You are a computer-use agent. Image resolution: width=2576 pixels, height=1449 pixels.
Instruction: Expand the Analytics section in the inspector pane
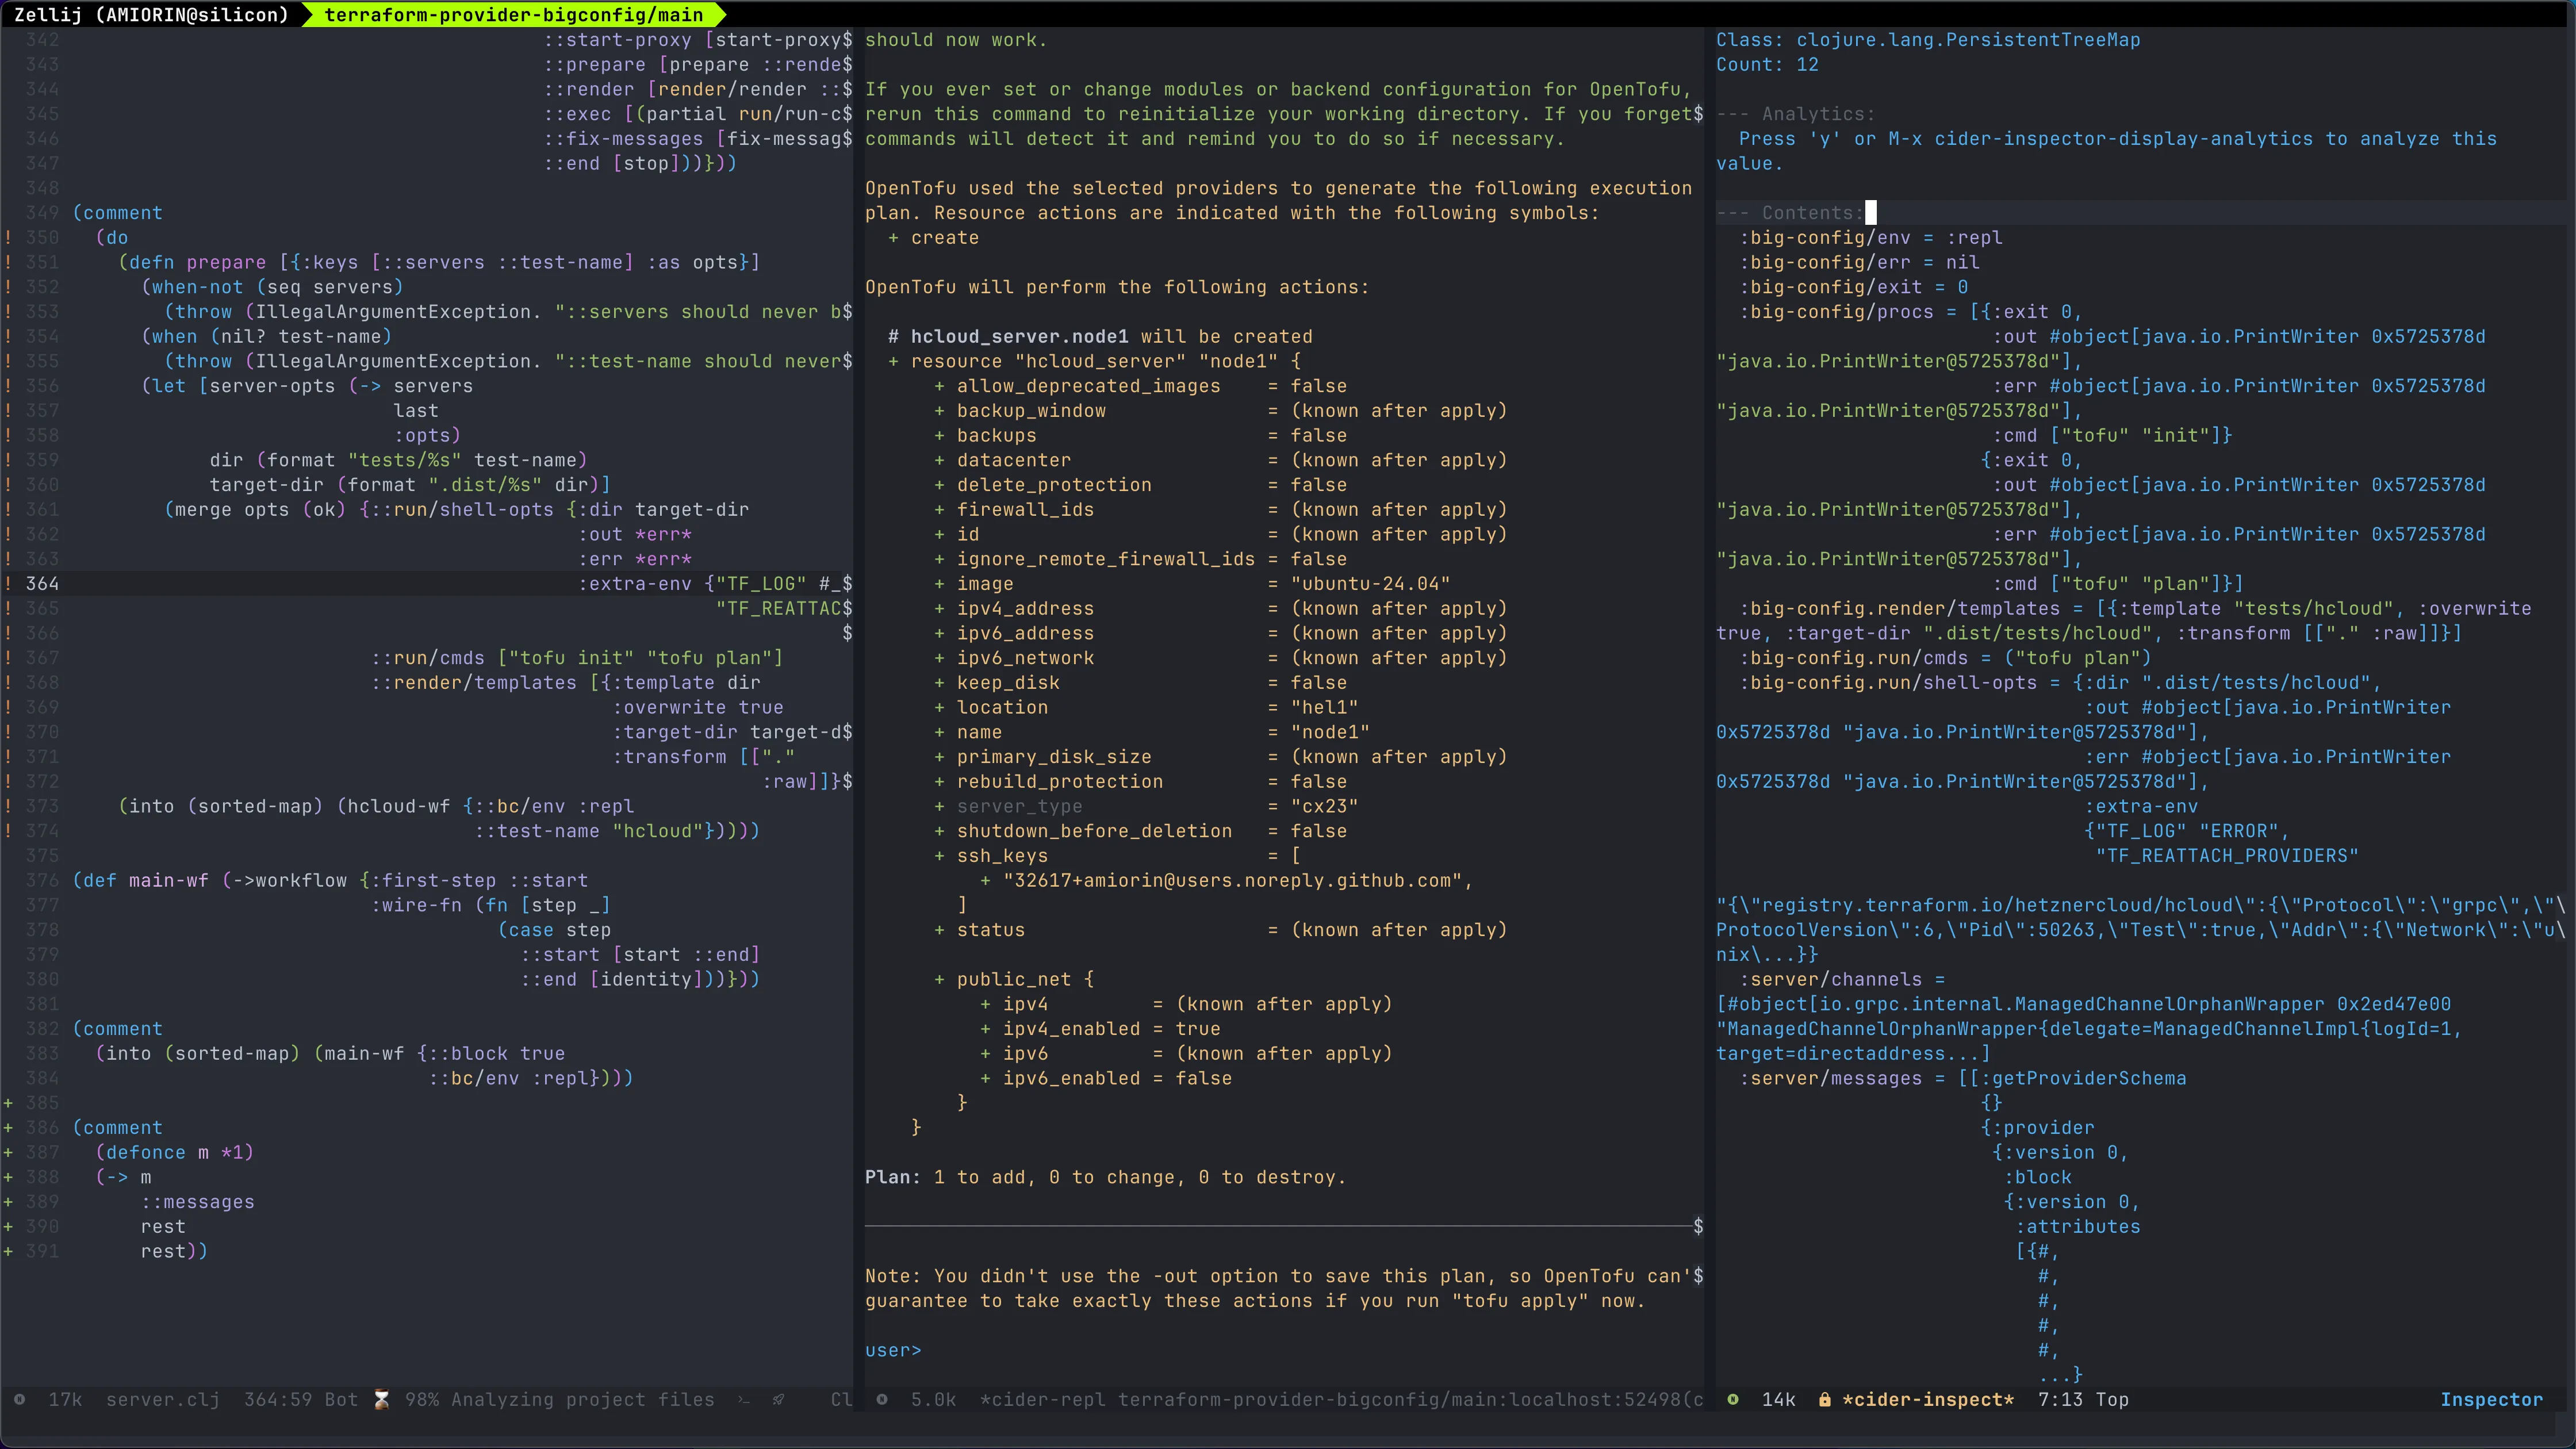[1800, 113]
